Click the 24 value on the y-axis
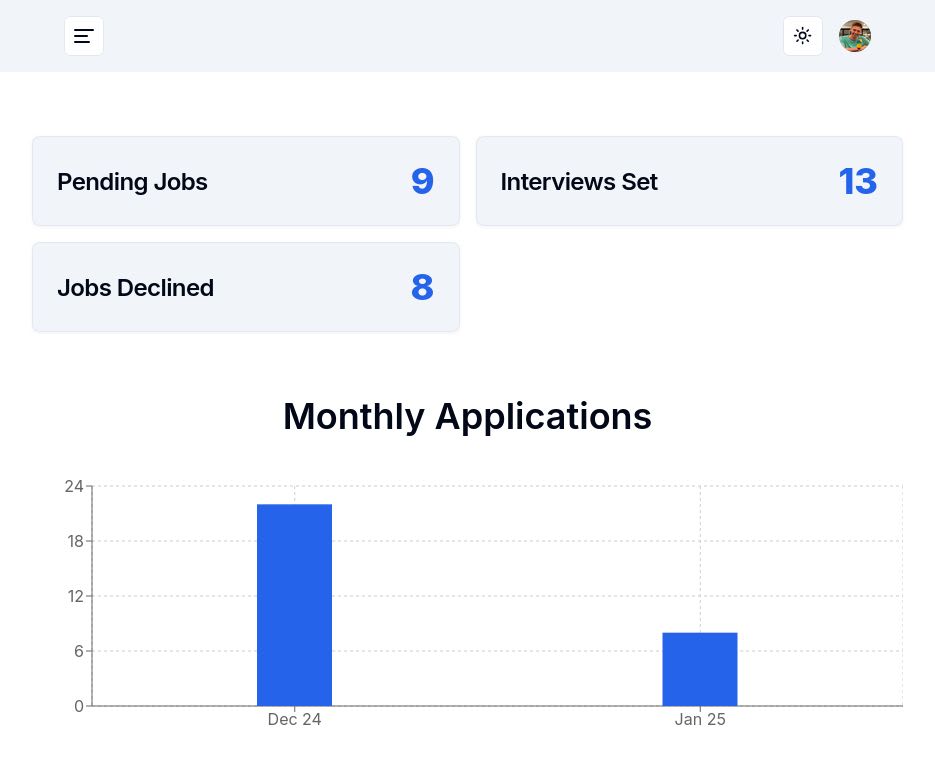 coord(74,486)
